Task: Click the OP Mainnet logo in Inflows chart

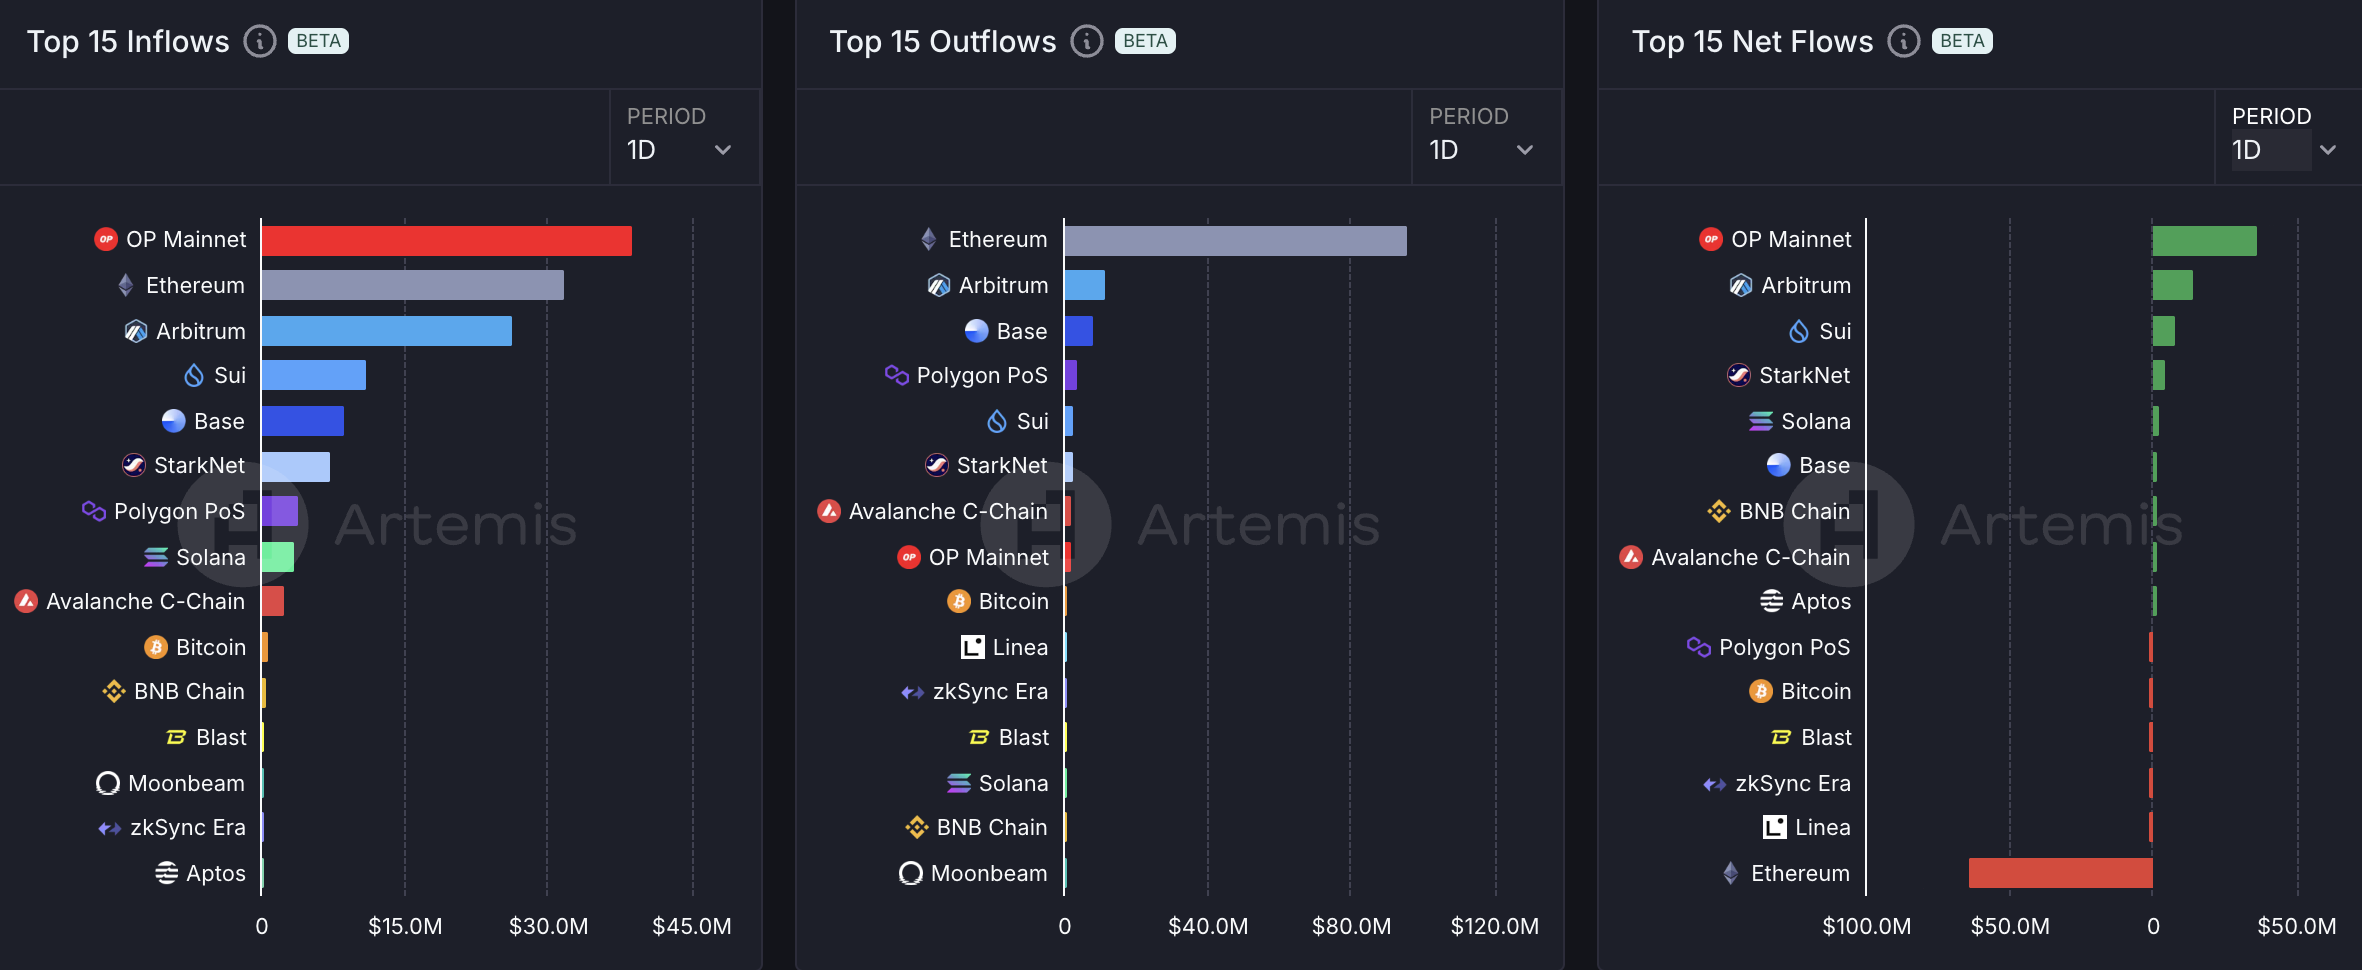Action: [106, 239]
